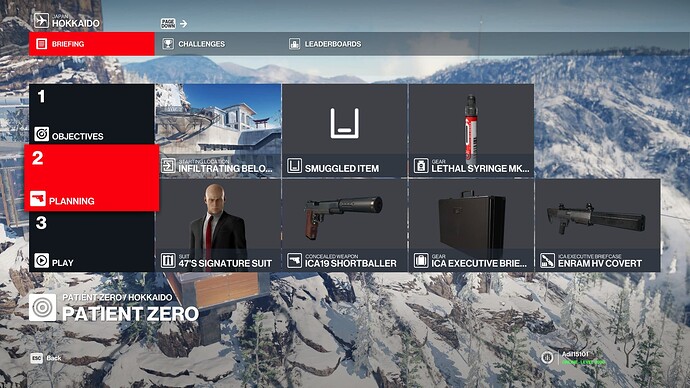
Task: Click the Objectives target icon
Action: 41,134
